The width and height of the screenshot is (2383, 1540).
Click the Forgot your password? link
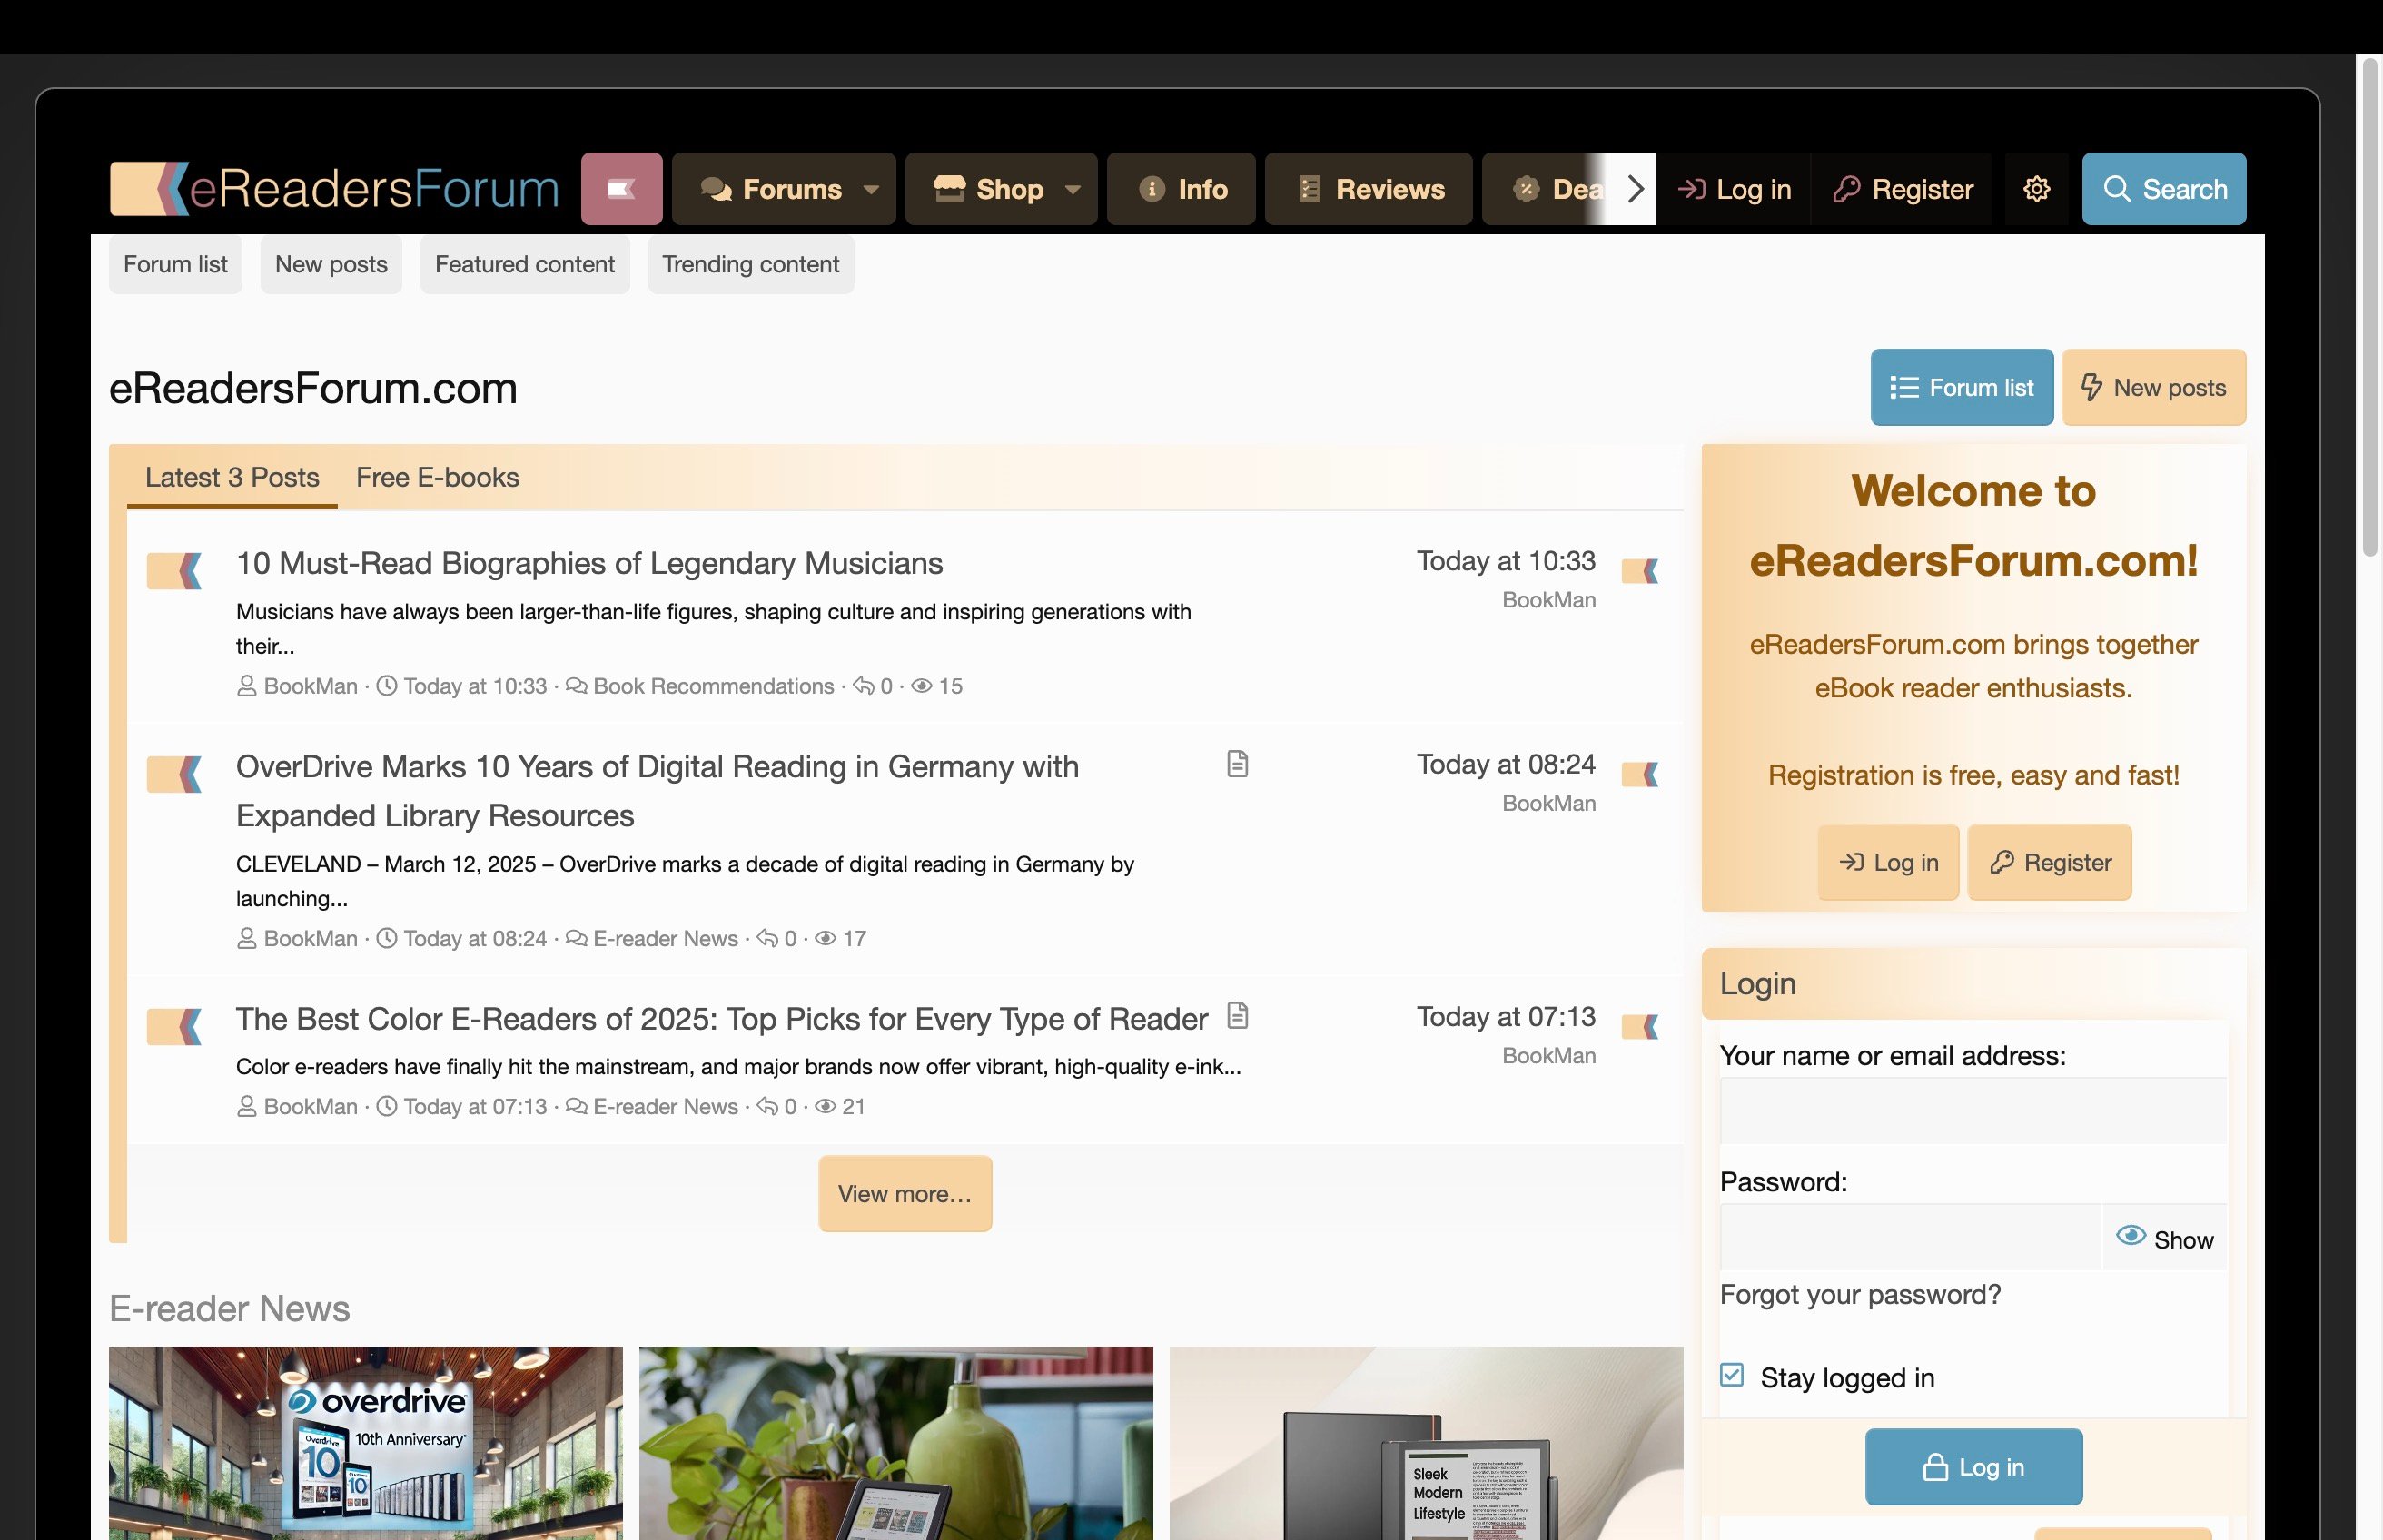coord(1860,1295)
